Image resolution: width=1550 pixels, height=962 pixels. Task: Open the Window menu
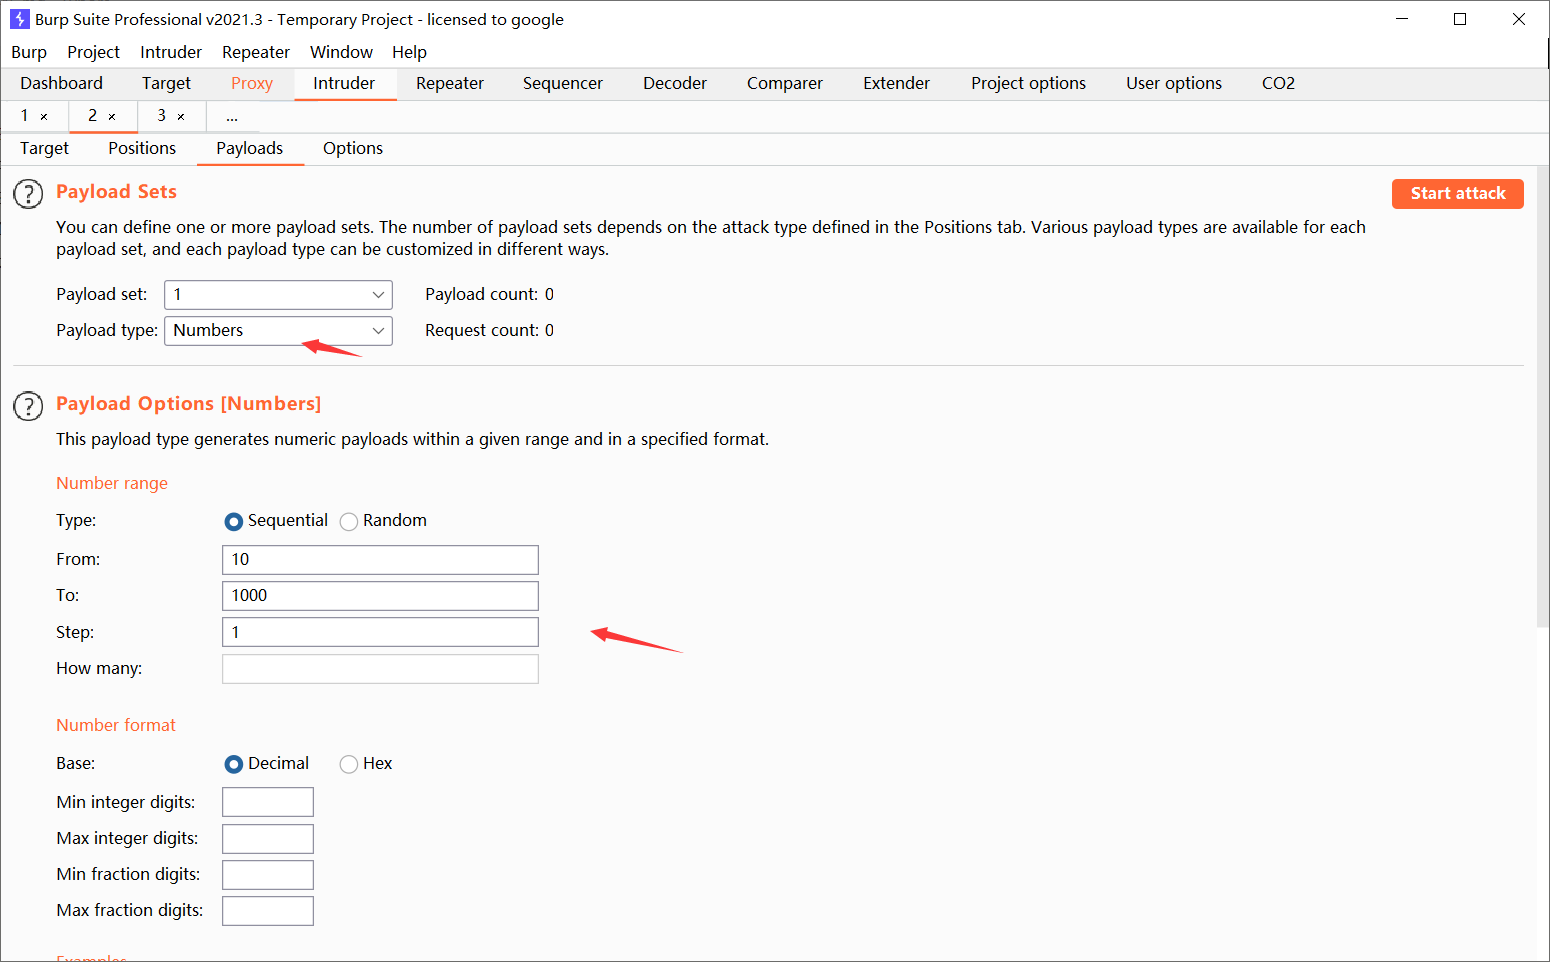(341, 52)
